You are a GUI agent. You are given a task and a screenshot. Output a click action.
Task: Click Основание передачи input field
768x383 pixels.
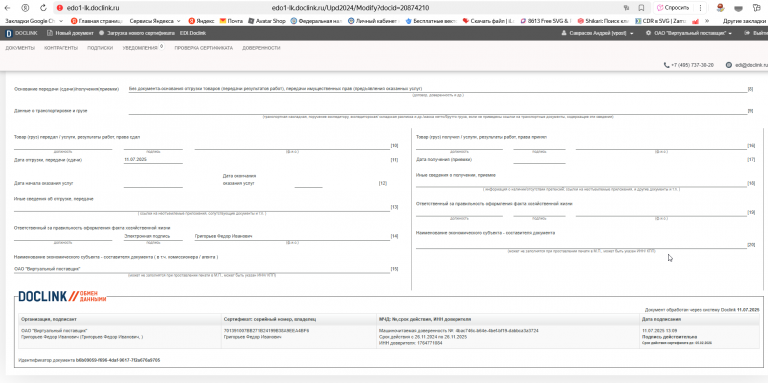[x=437, y=89]
